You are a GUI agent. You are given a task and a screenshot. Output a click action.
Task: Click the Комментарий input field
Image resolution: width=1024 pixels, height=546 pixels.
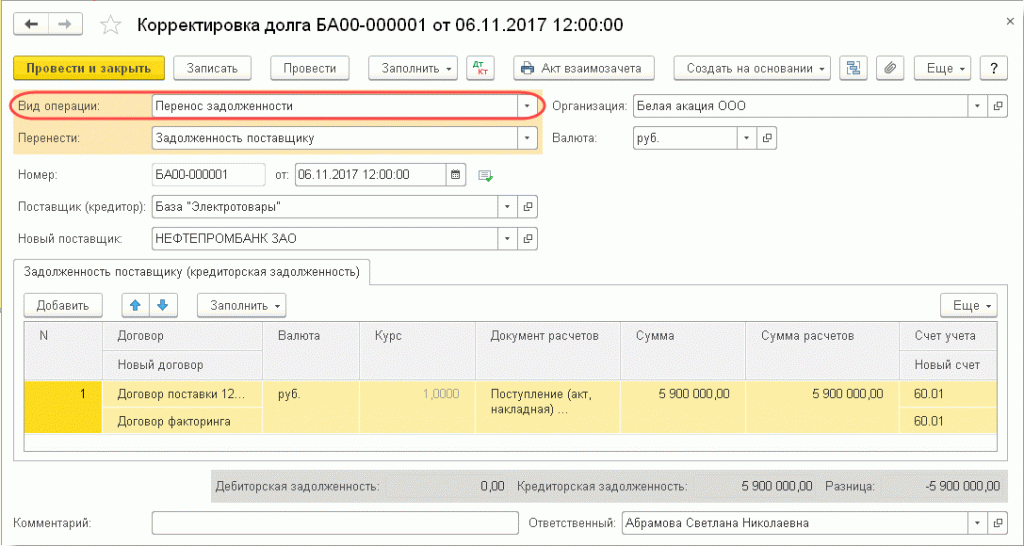point(335,523)
